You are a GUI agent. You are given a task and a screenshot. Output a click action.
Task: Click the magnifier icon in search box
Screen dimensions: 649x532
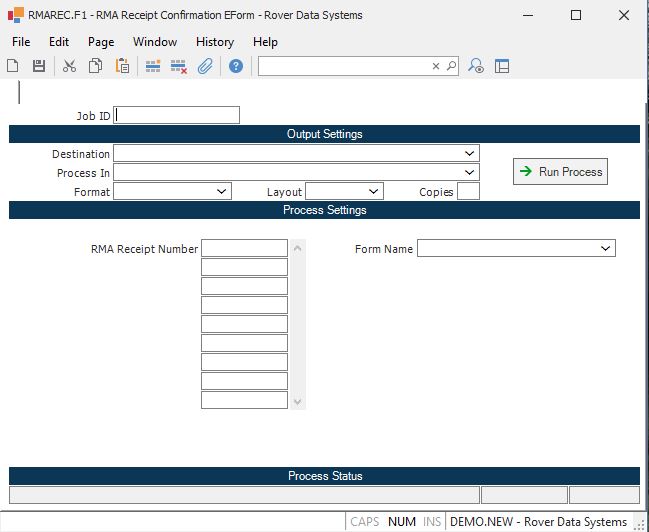[x=451, y=66]
